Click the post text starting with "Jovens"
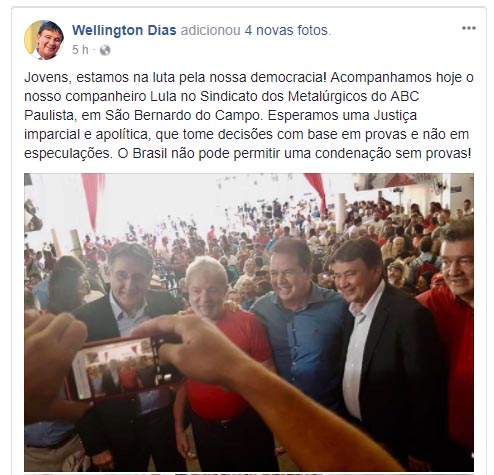 click(249, 115)
